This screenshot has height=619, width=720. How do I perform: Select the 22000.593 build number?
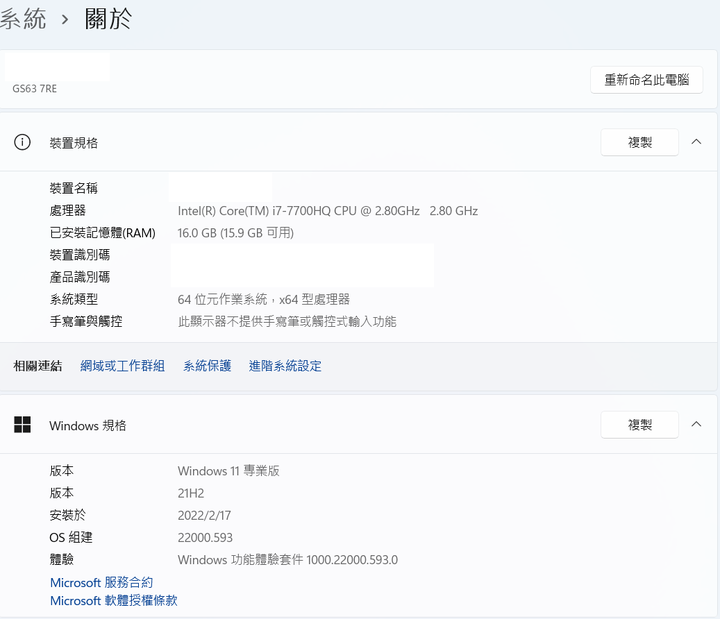pos(205,537)
